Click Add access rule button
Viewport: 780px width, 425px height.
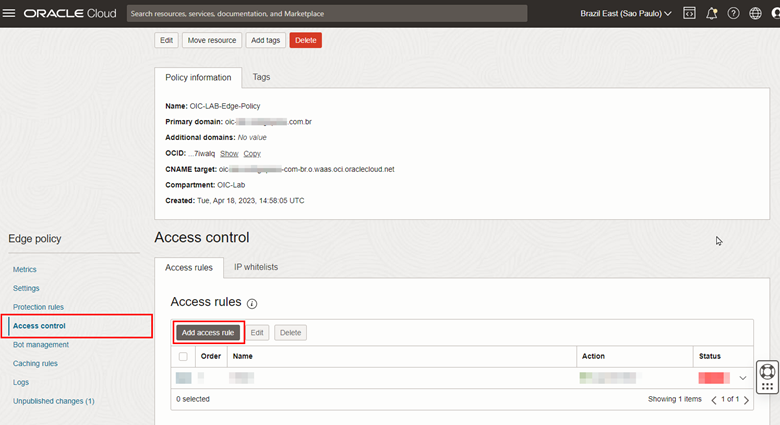[x=208, y=332]
